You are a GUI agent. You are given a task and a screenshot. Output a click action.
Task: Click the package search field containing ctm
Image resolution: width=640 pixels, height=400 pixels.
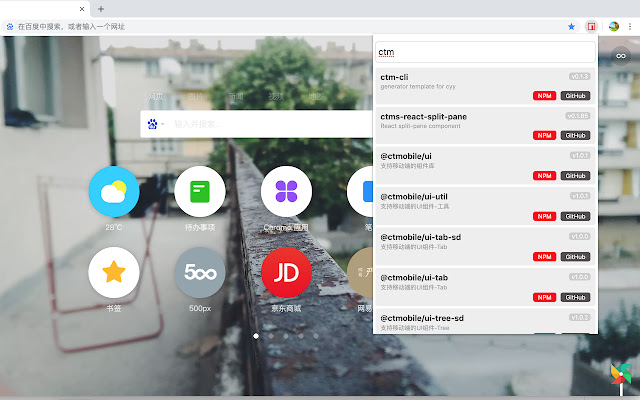(485, 52)
